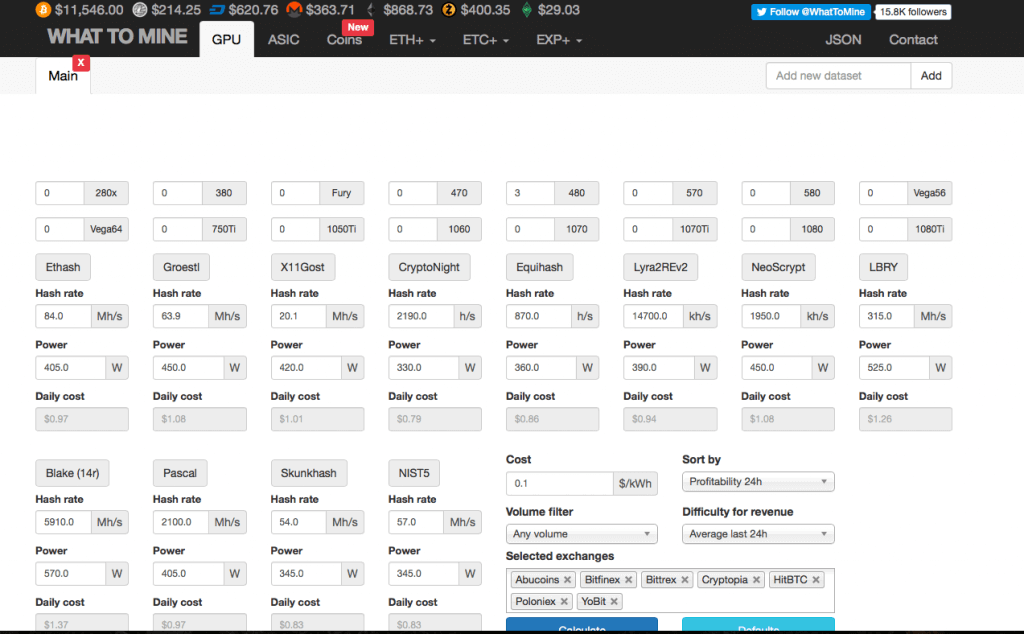Expand the ETH+ navigation menu

point(412,40)
